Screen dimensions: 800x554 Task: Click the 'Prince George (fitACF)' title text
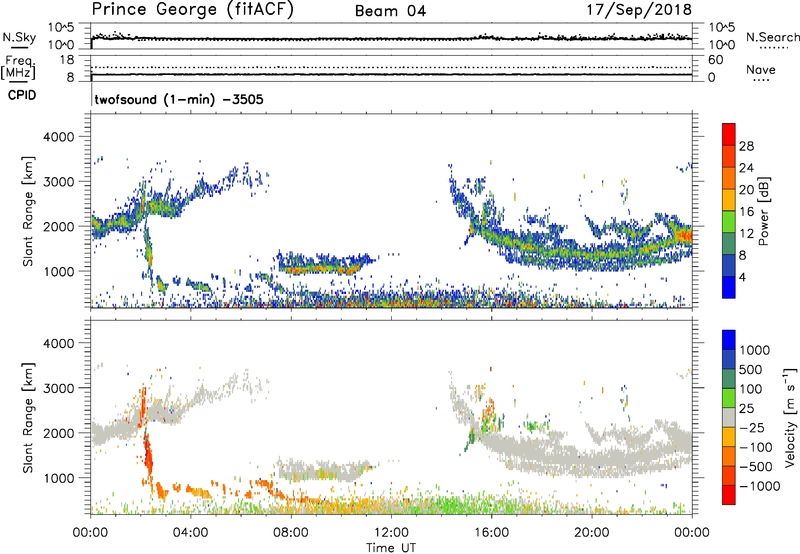pyautogui.click(x=193, y=10)
